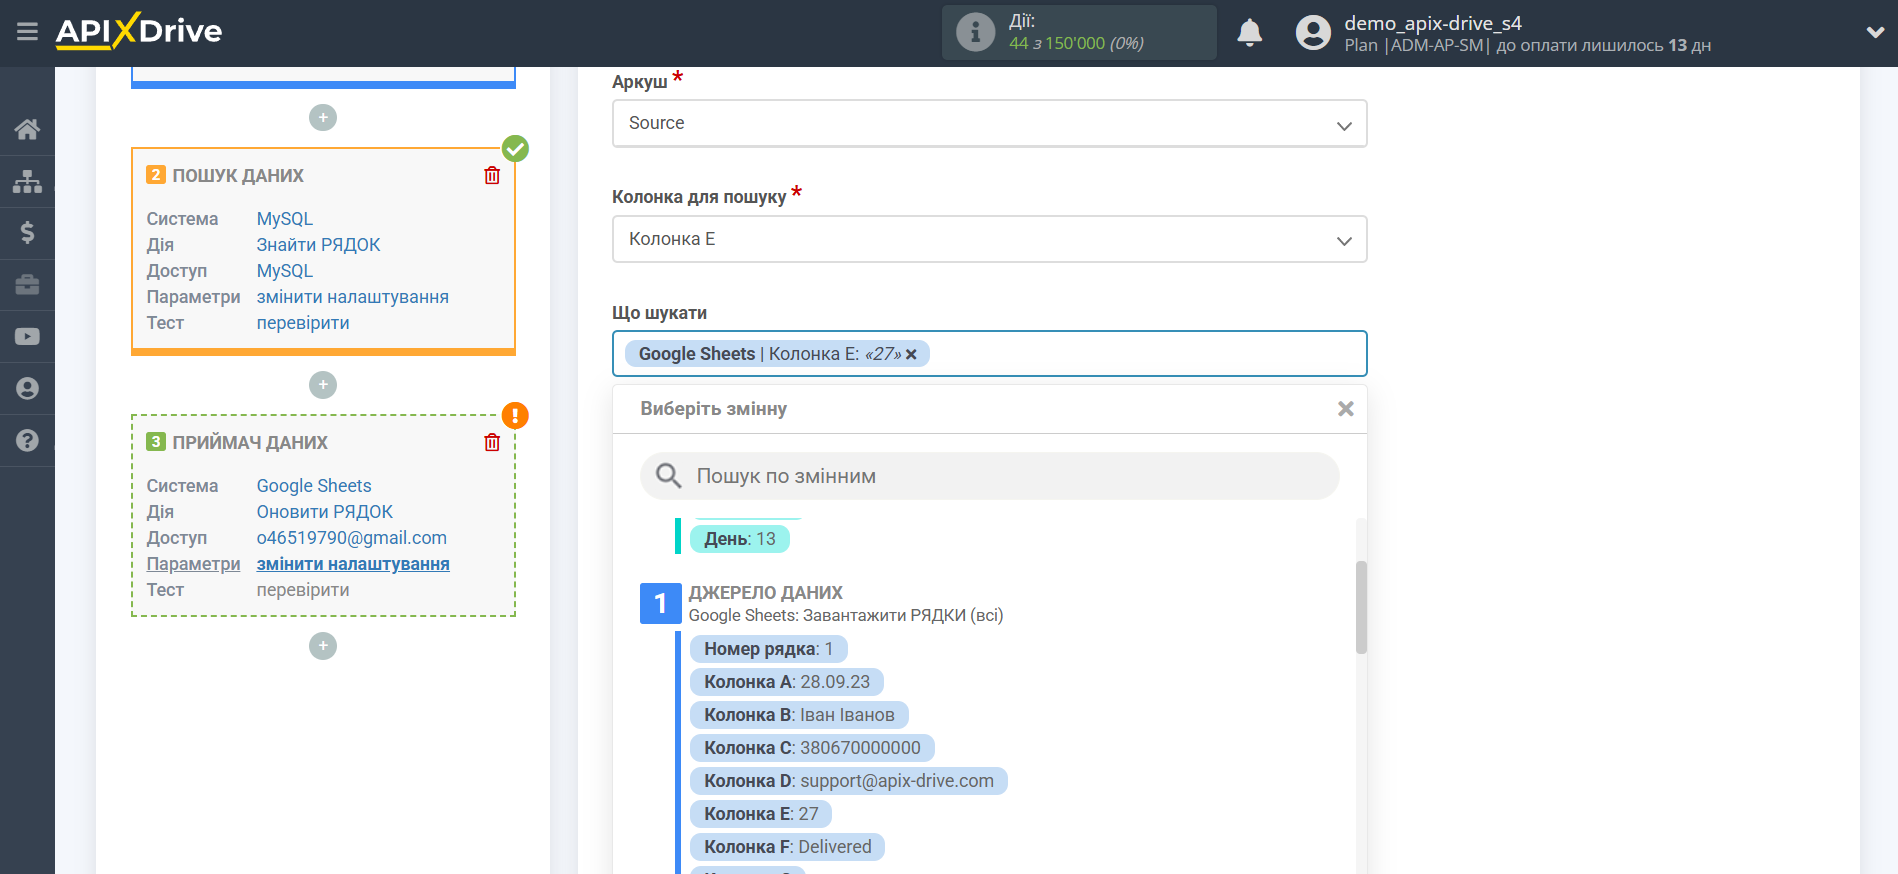Open Колонка для пошуку dropdown
The image size is (1898, 874).
pos(989,239)
